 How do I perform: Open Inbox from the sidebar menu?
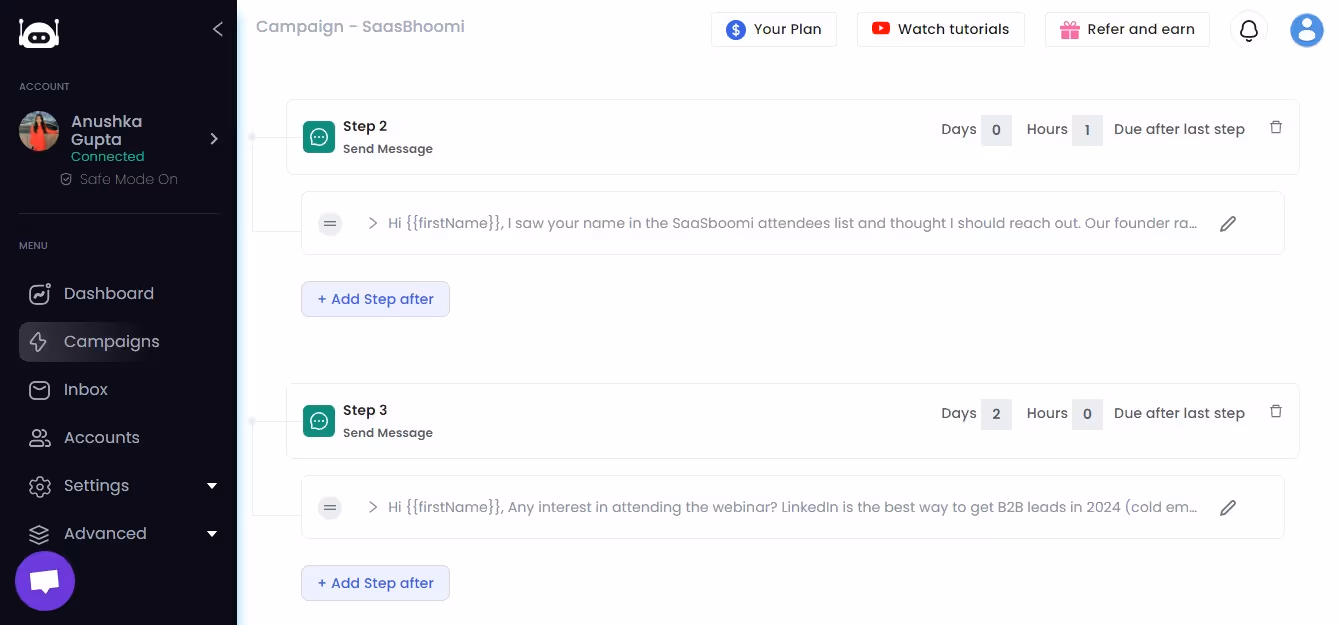pos(86,390)
